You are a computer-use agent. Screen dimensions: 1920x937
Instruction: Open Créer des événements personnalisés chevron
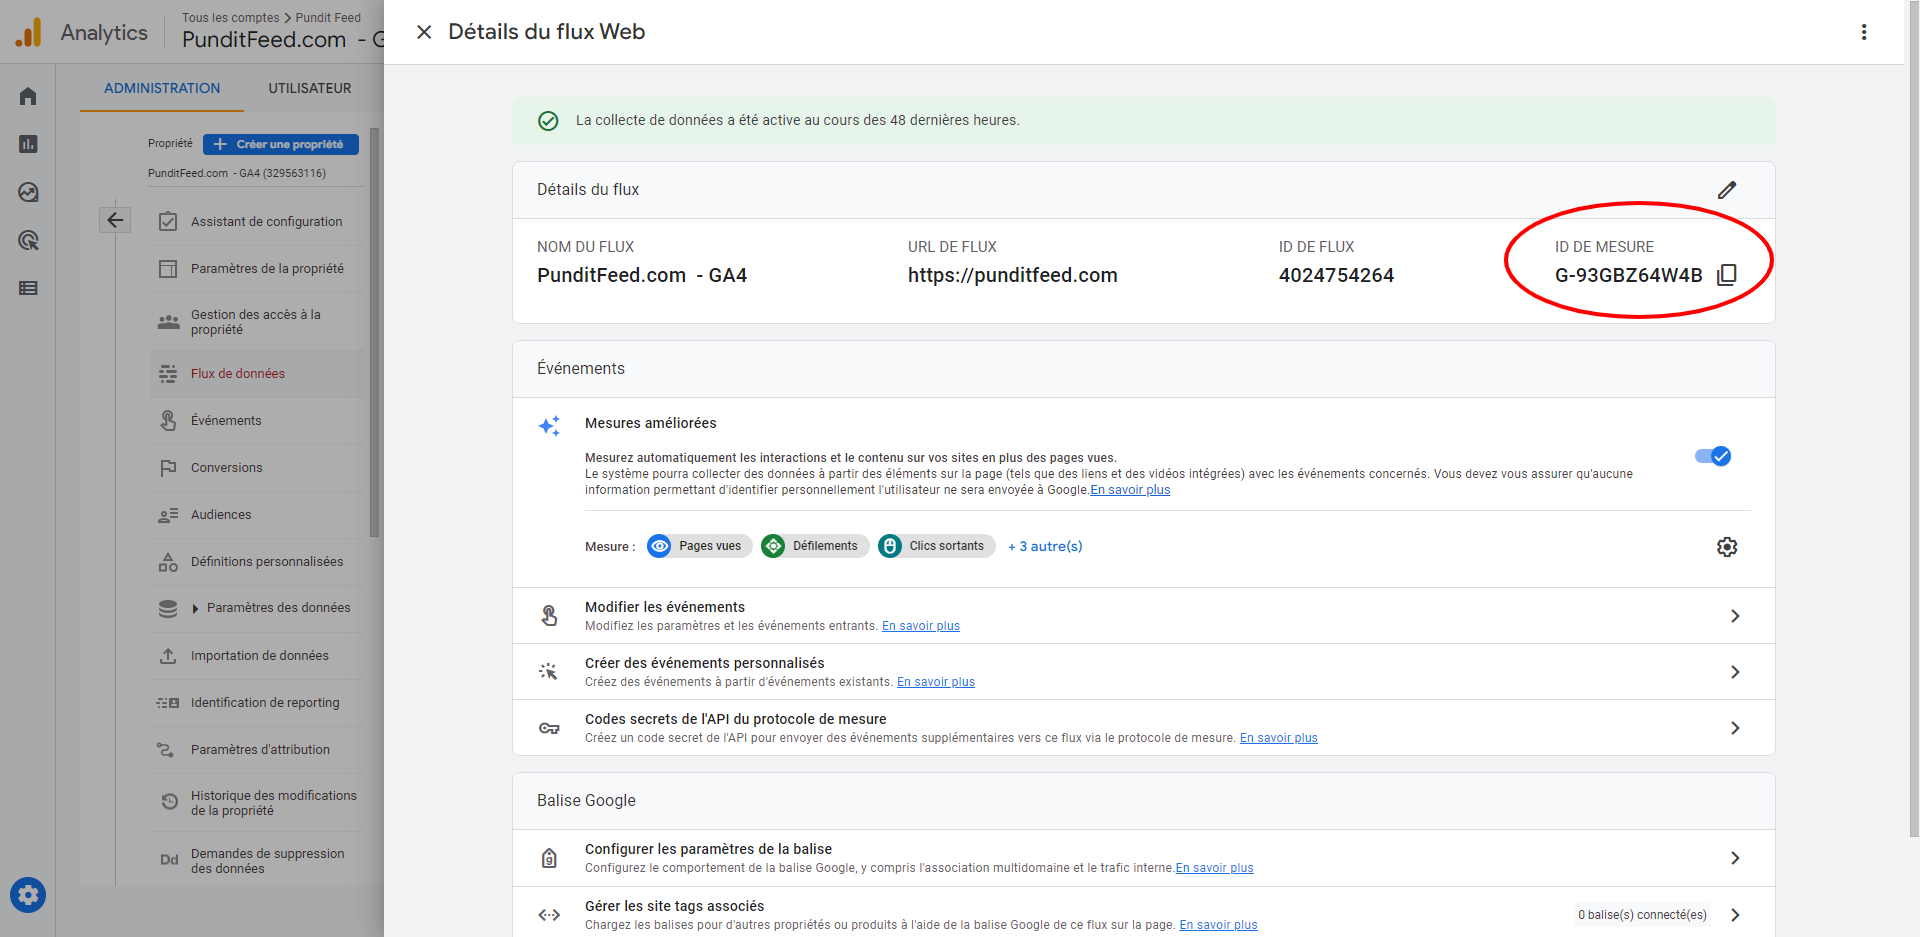[x=1735, y=672]
